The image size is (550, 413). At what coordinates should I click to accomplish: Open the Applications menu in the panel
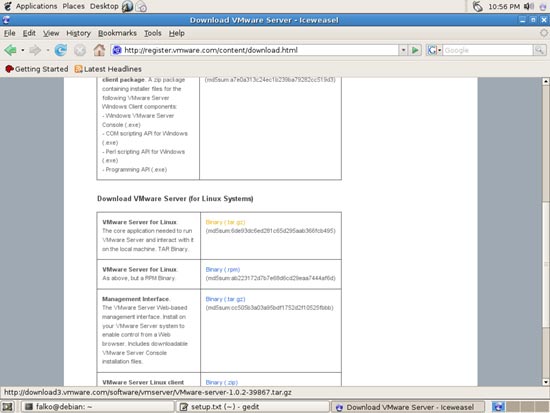36,6
